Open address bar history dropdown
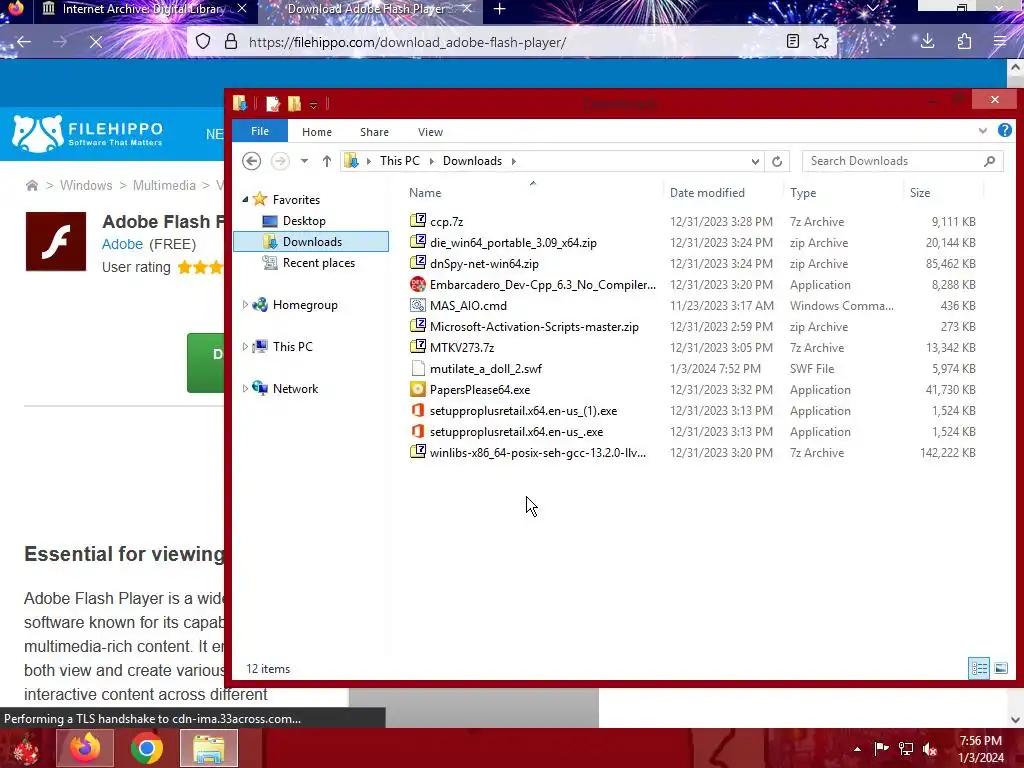This screenshot has width=1024, height=768. pos(756,161)
